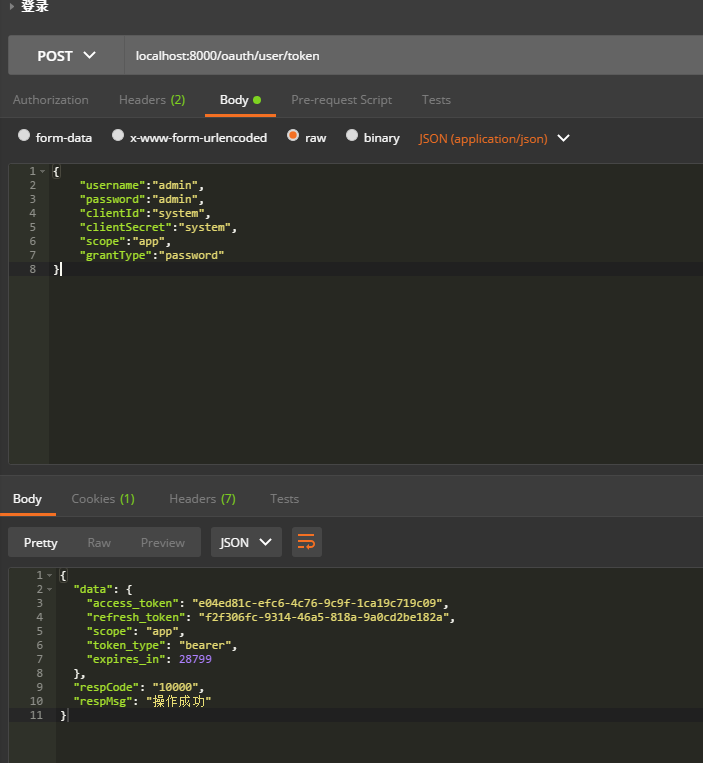Select the Preview response view

(162, 543)
